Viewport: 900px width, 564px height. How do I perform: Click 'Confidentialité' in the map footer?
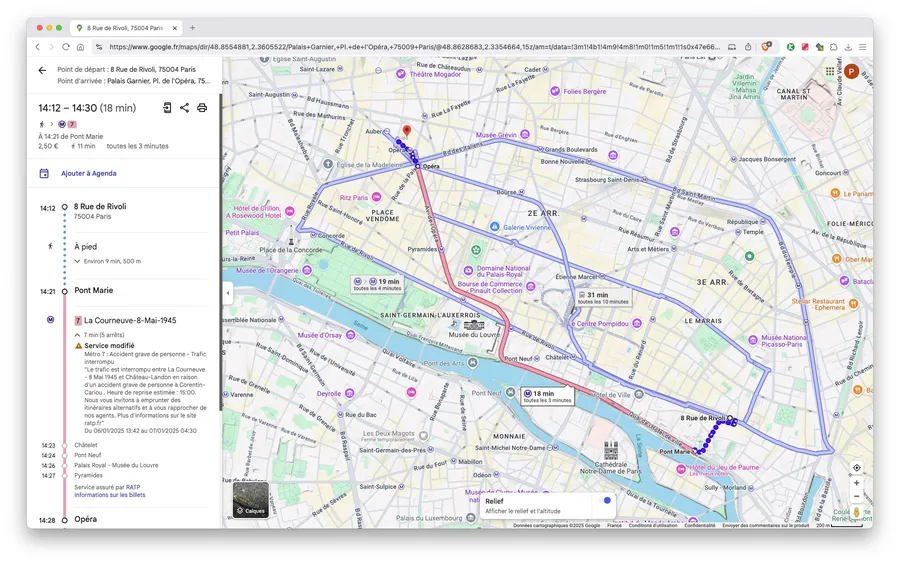click(700, 525)
